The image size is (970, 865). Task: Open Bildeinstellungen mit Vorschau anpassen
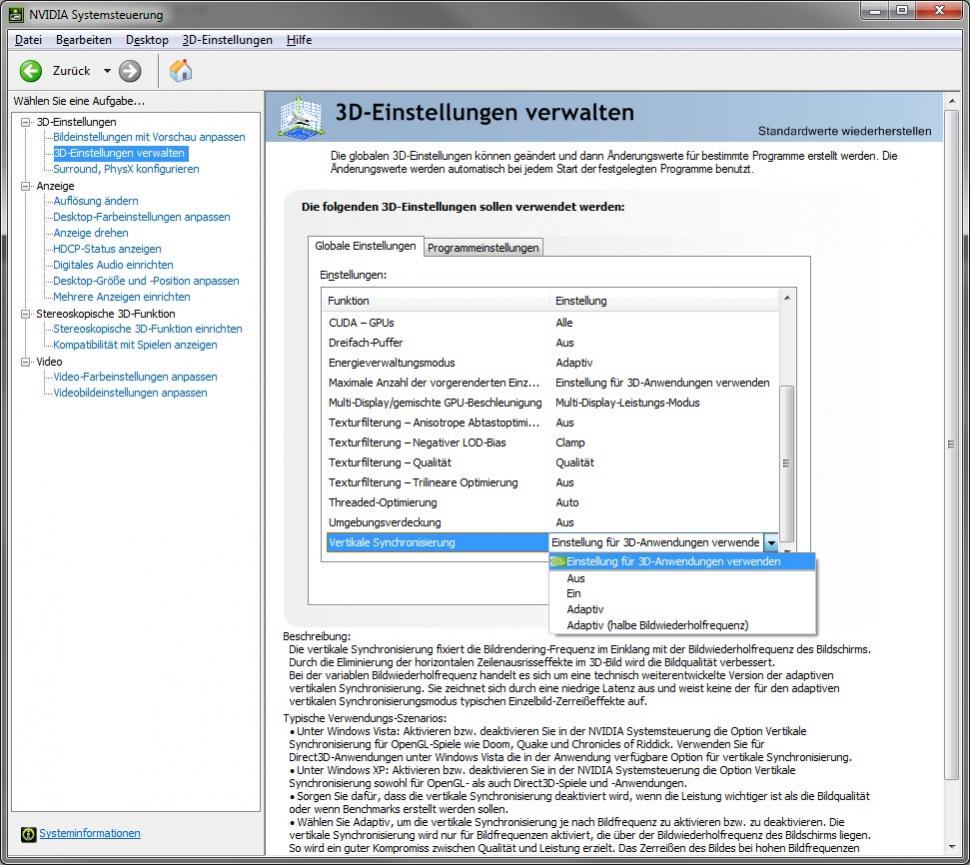[149, 137]
